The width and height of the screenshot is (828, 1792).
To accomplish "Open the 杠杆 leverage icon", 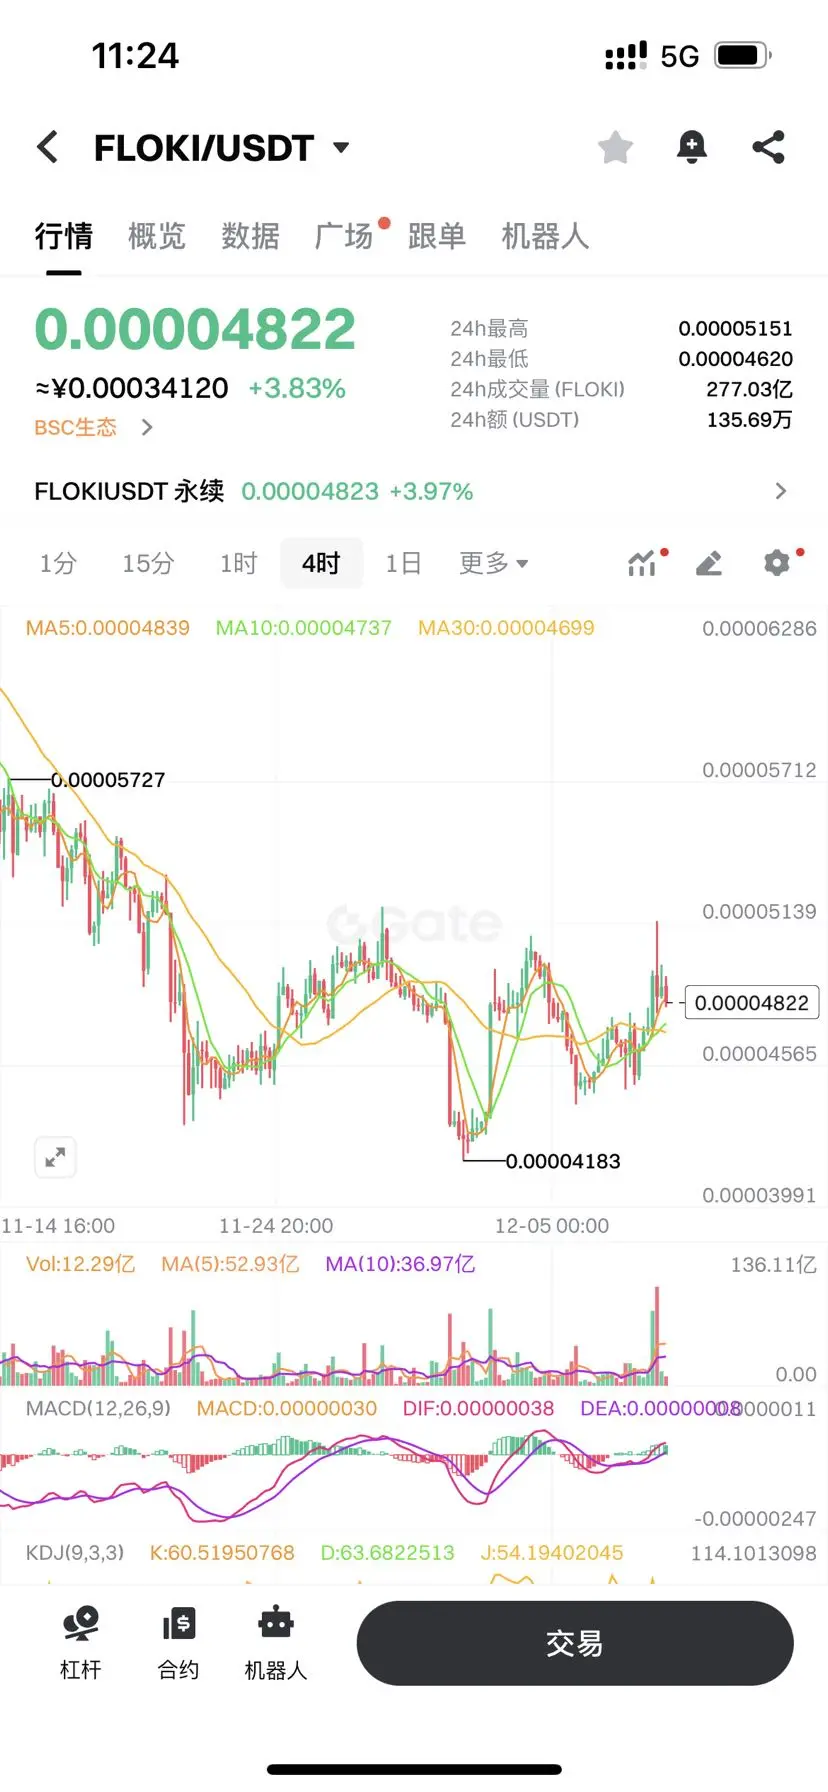I will coord(80,1642).
